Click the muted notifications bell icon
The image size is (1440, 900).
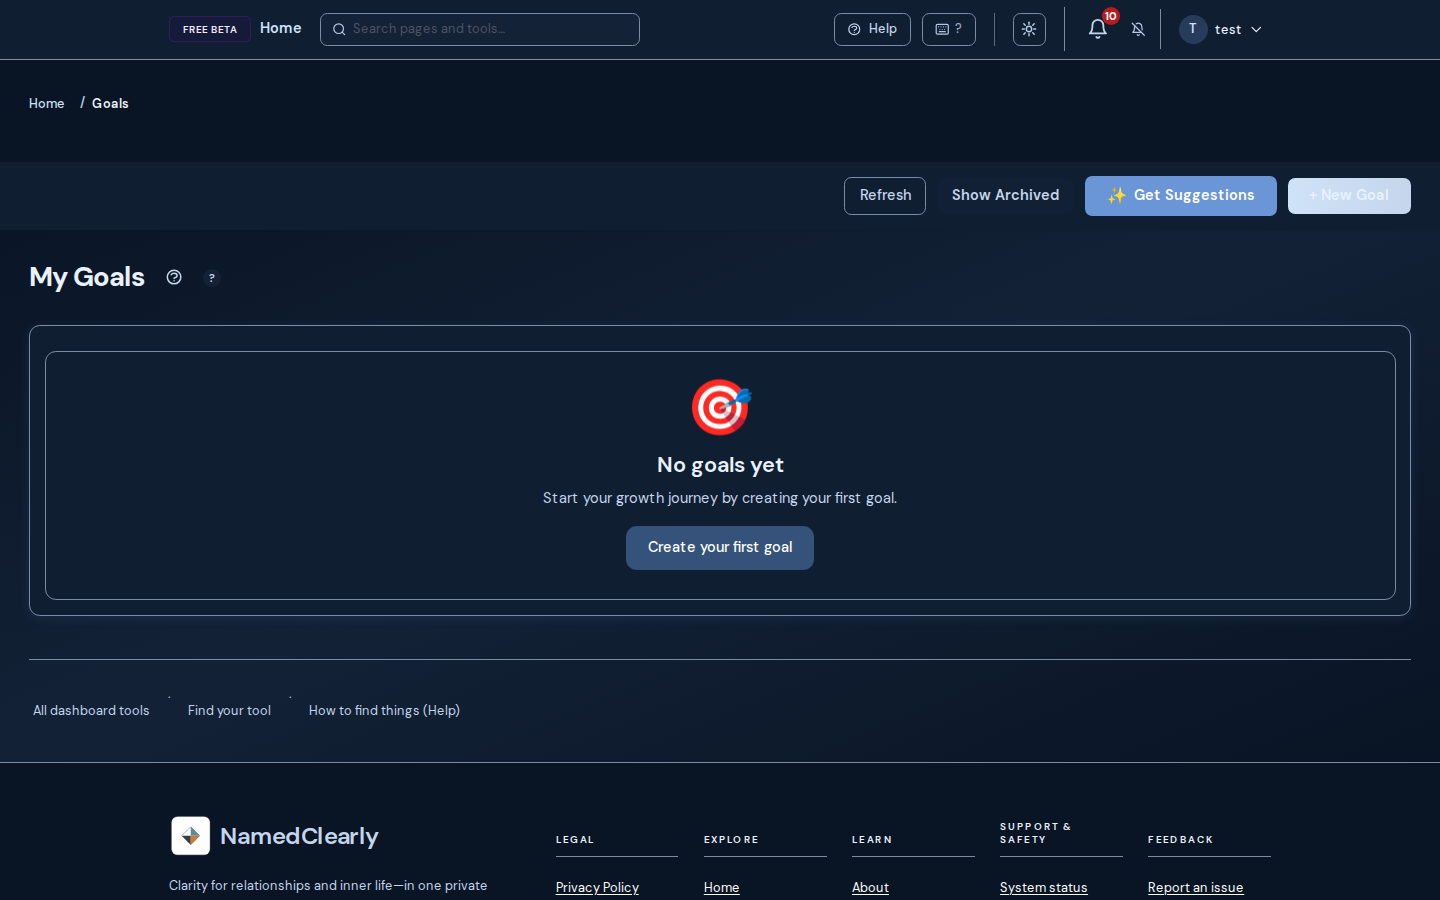point(1138,29)
